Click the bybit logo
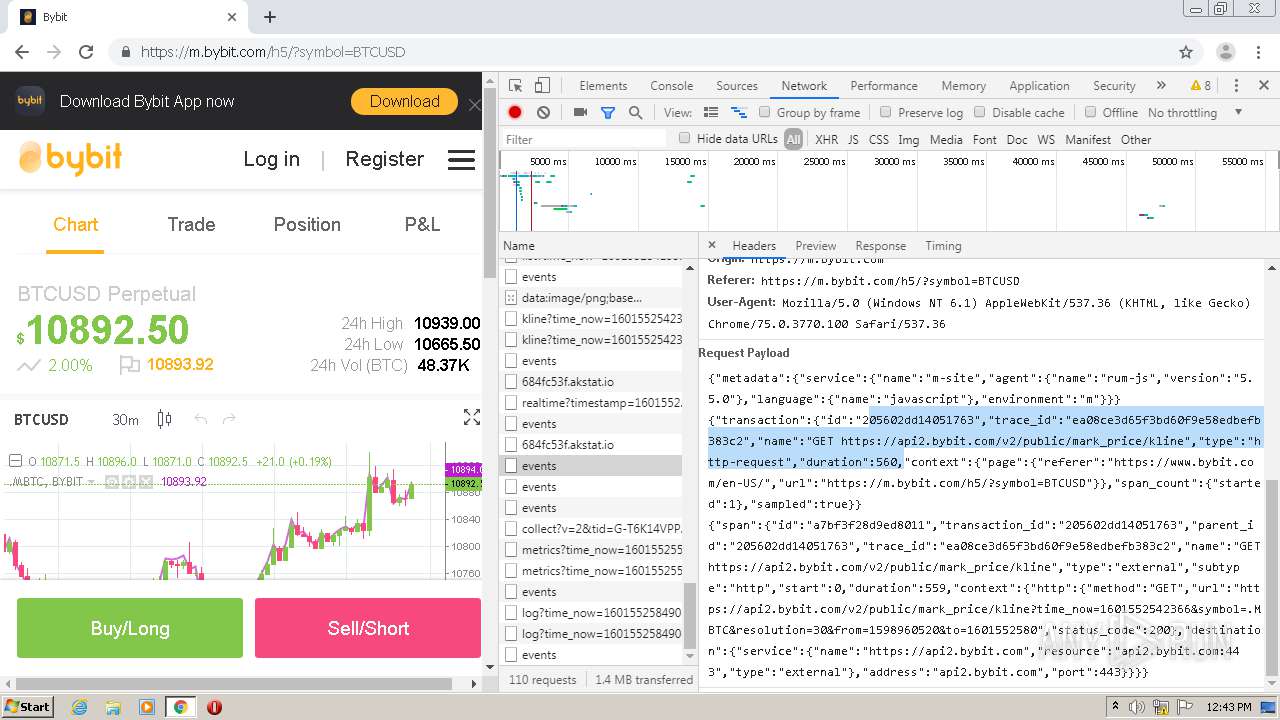This screenshot has height=720, width=1280. click(71, 158)
